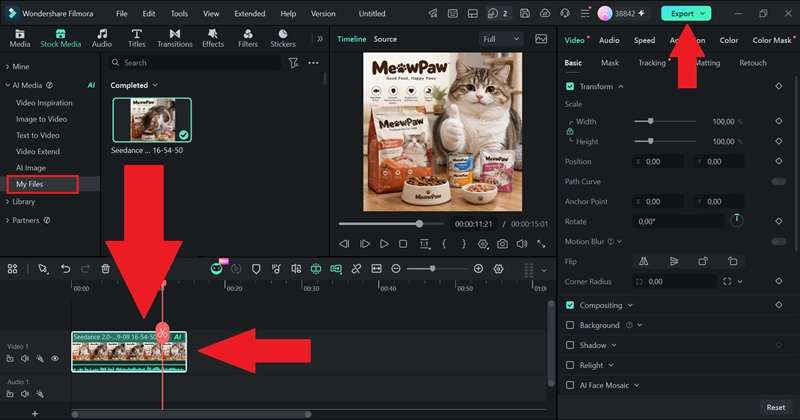
Task: Take a snapshot with the camera icon
Action: (x=503, y=244)
